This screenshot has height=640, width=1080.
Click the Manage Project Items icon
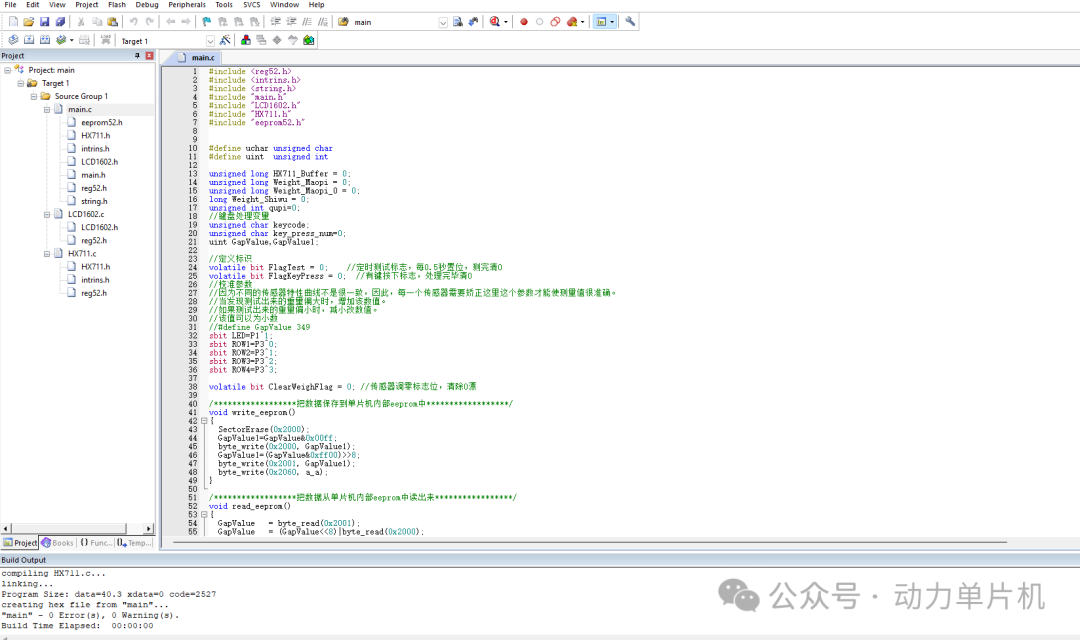tap(246, 40)
